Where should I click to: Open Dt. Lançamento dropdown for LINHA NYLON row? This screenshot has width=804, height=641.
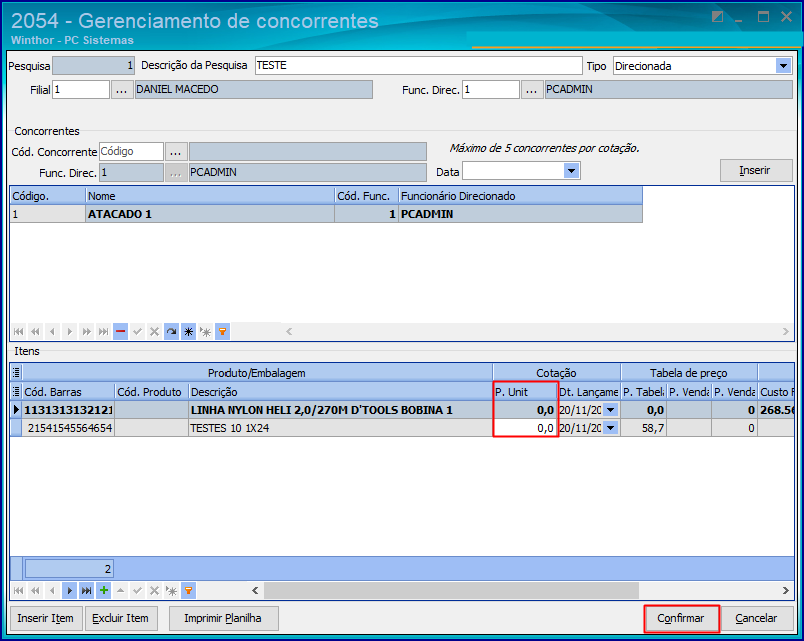click(x=610, y=410)
